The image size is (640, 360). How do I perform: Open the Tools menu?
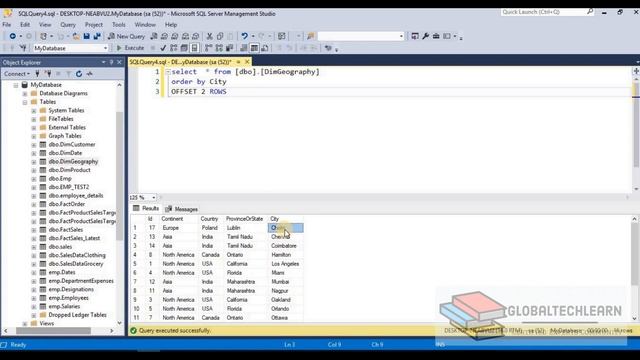[x=119, y=25]
